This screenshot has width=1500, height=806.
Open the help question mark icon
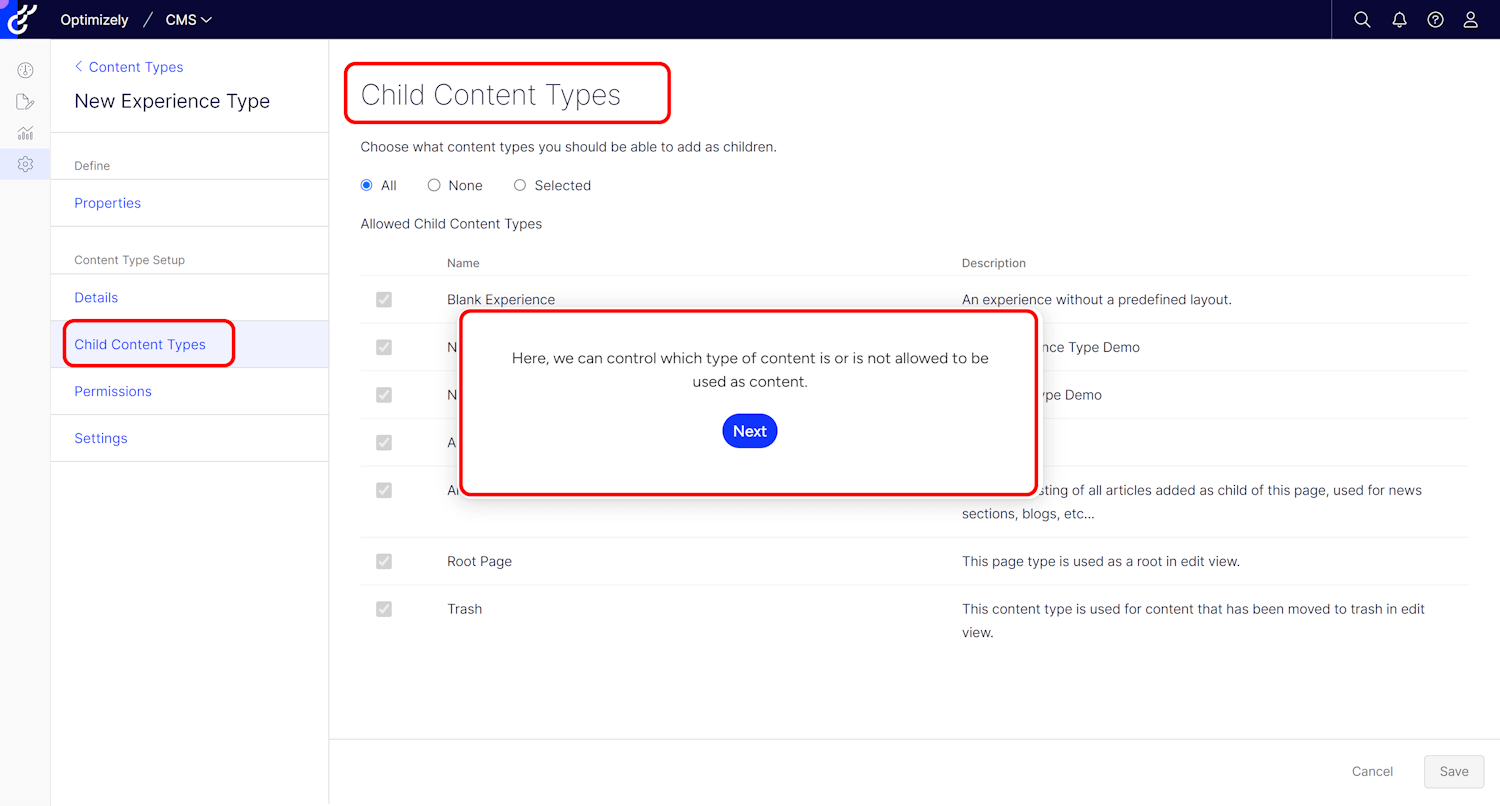click(x=1435, y=20)
